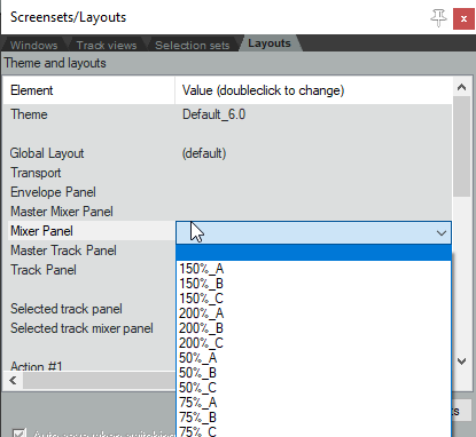This screenshot has height=437, width=476.
Task: Click the horizontal scroll left arrow
Action: tap(13, 380)
